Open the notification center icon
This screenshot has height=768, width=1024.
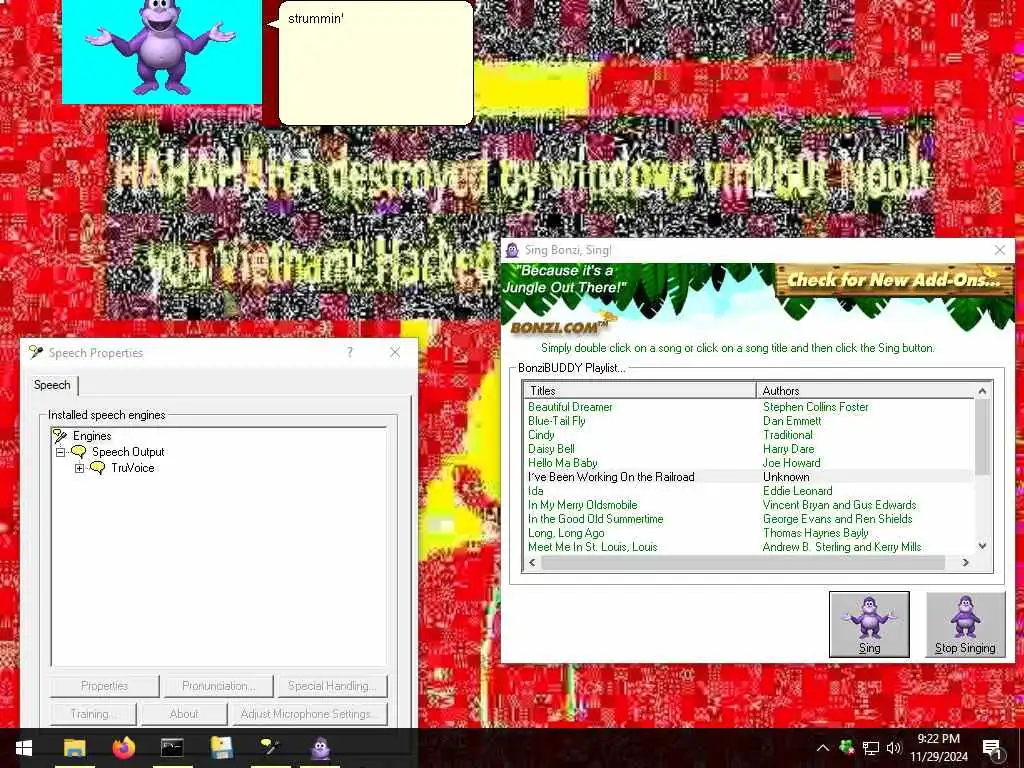click(992, 748)
